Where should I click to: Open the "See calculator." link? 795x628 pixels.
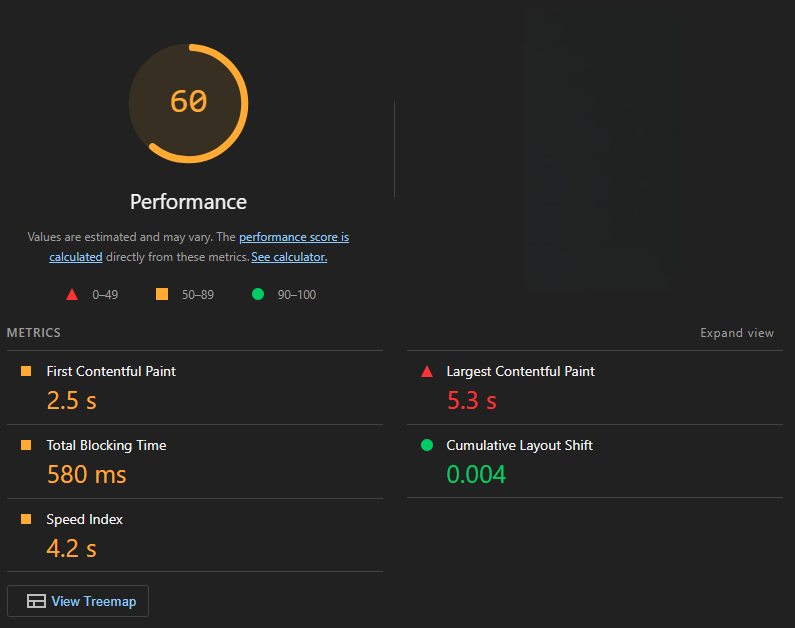289,257
